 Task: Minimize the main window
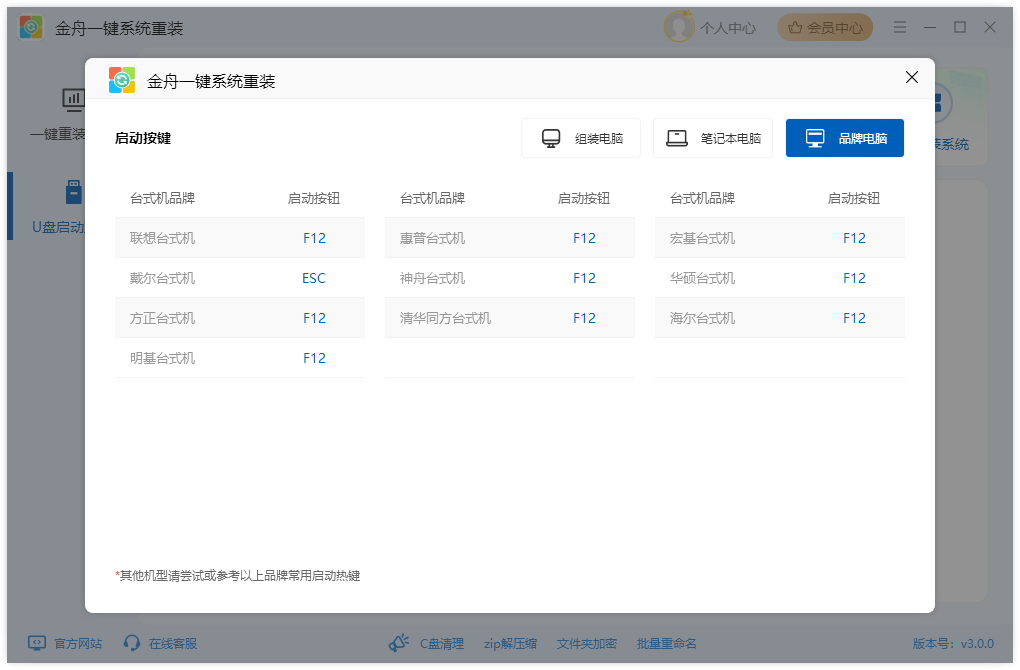tap(930, 27)
